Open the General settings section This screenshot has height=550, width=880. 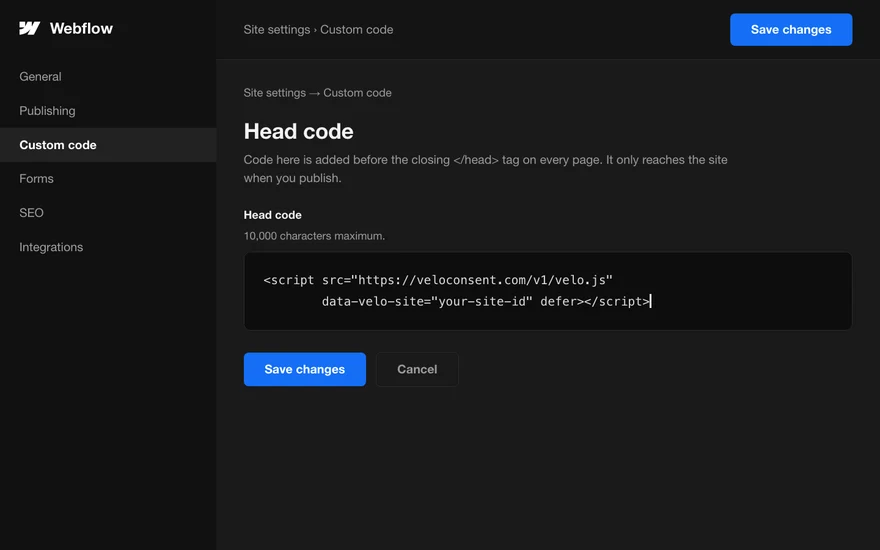pos(40,76)
